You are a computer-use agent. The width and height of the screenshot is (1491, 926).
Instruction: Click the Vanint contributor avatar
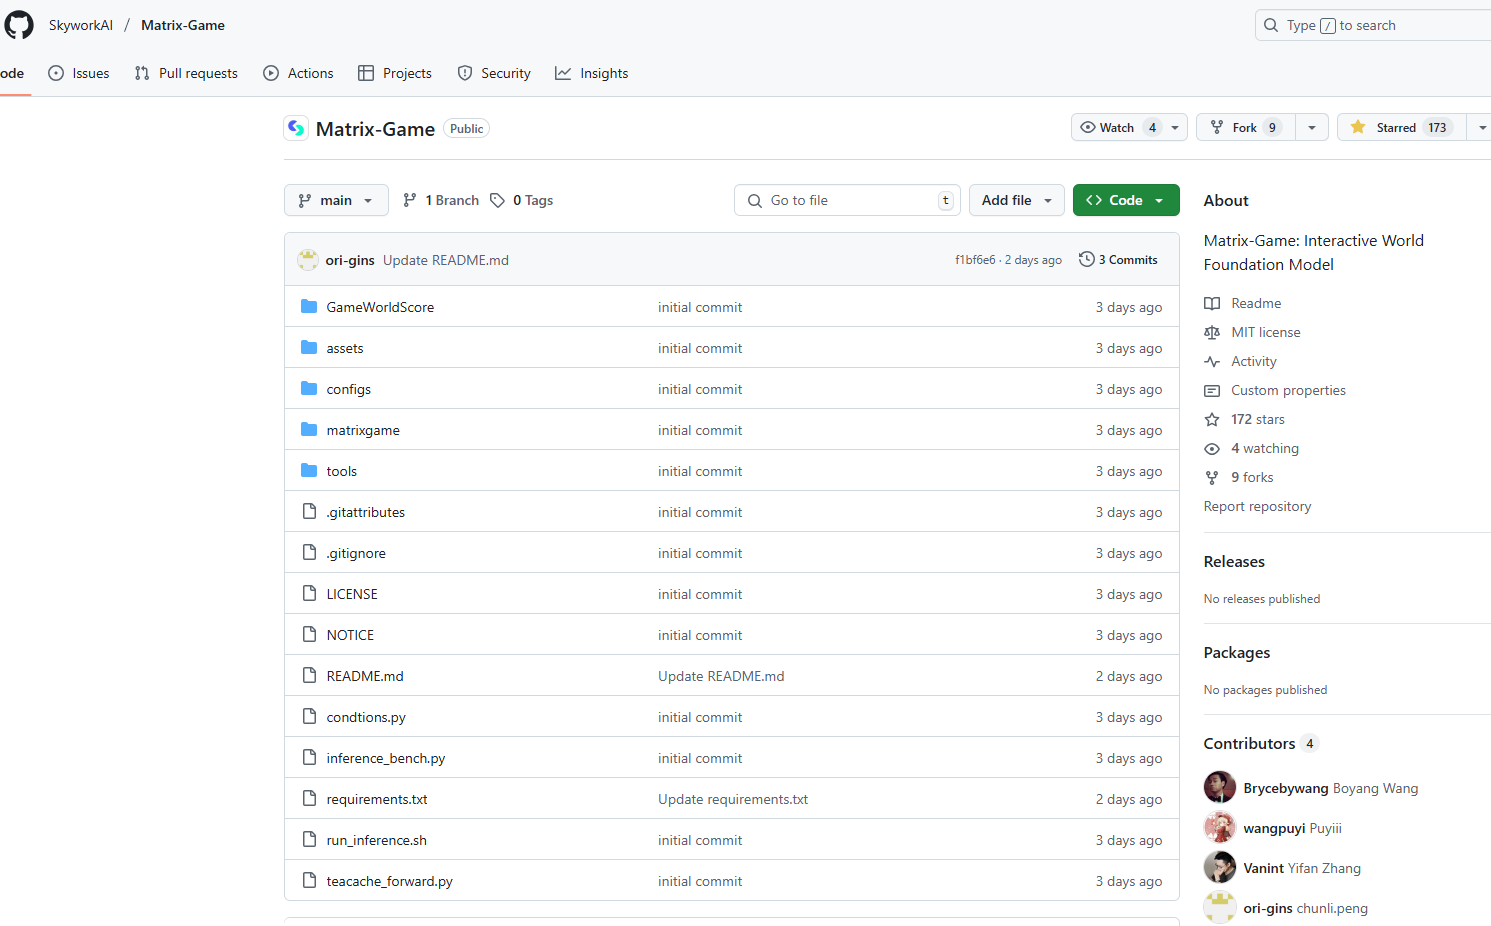pyautogui.click(x=1220, y=867)
